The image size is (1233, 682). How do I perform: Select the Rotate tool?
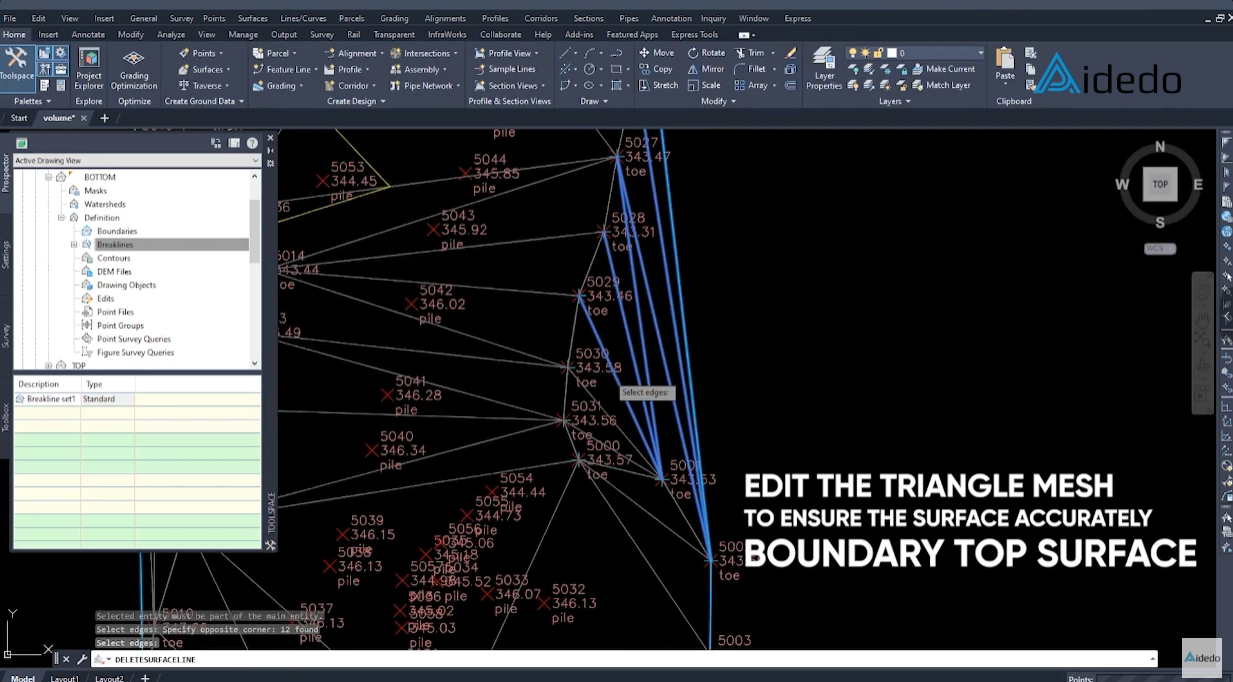706,53
